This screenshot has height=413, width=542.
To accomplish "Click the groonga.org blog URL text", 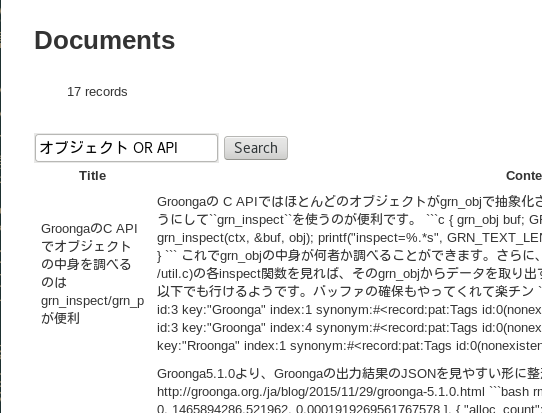I will (321, 392).
